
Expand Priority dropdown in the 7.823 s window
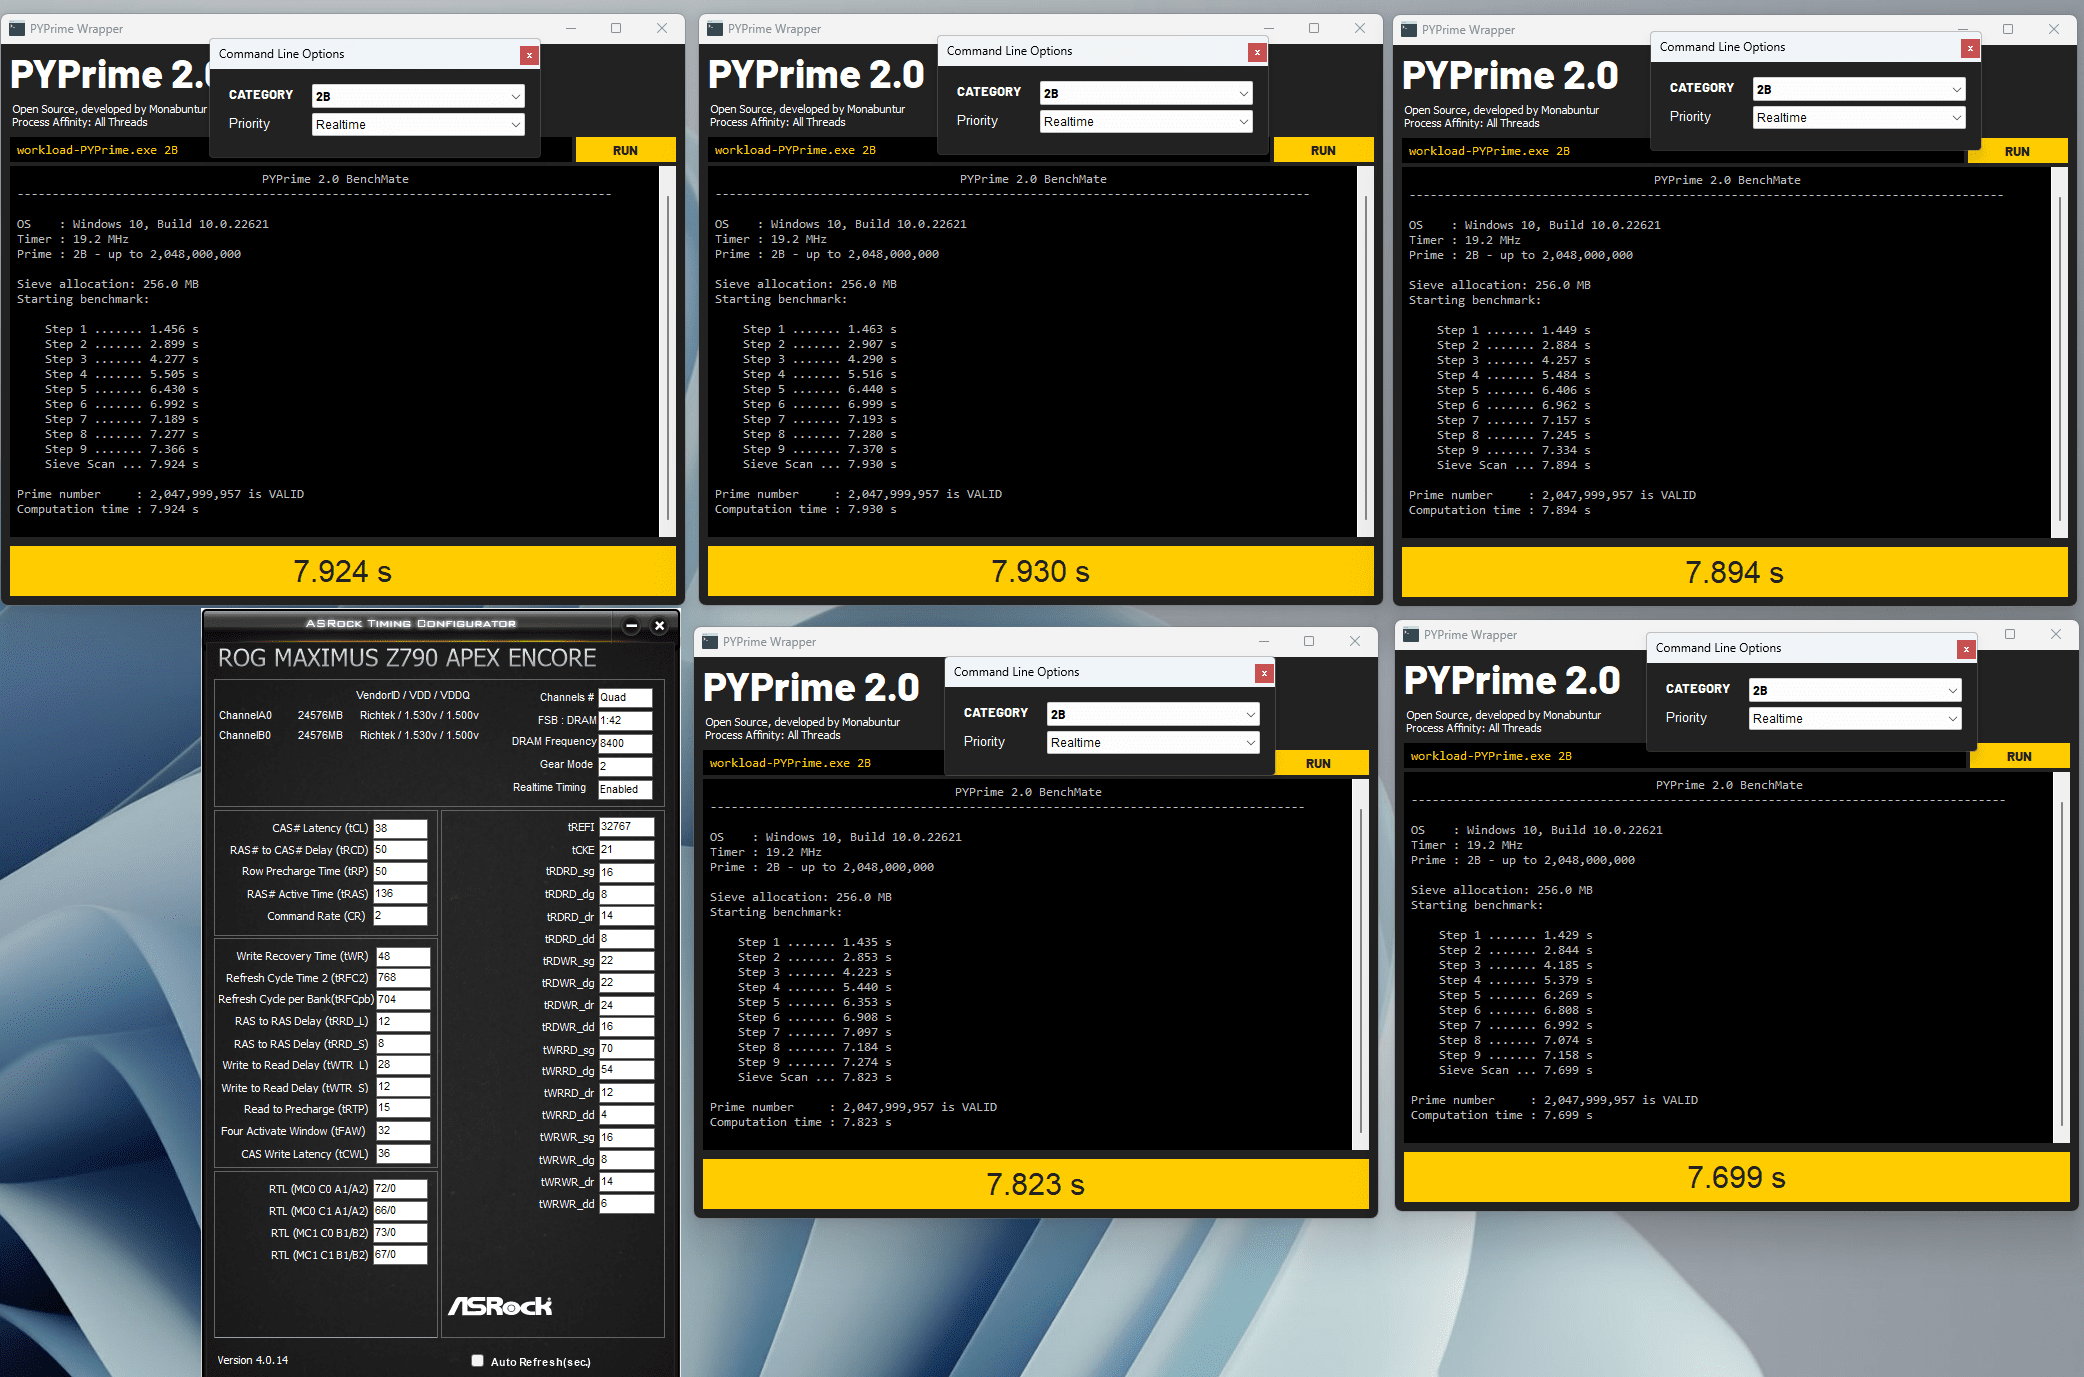pyautogui.click(x=1153, y=743)
